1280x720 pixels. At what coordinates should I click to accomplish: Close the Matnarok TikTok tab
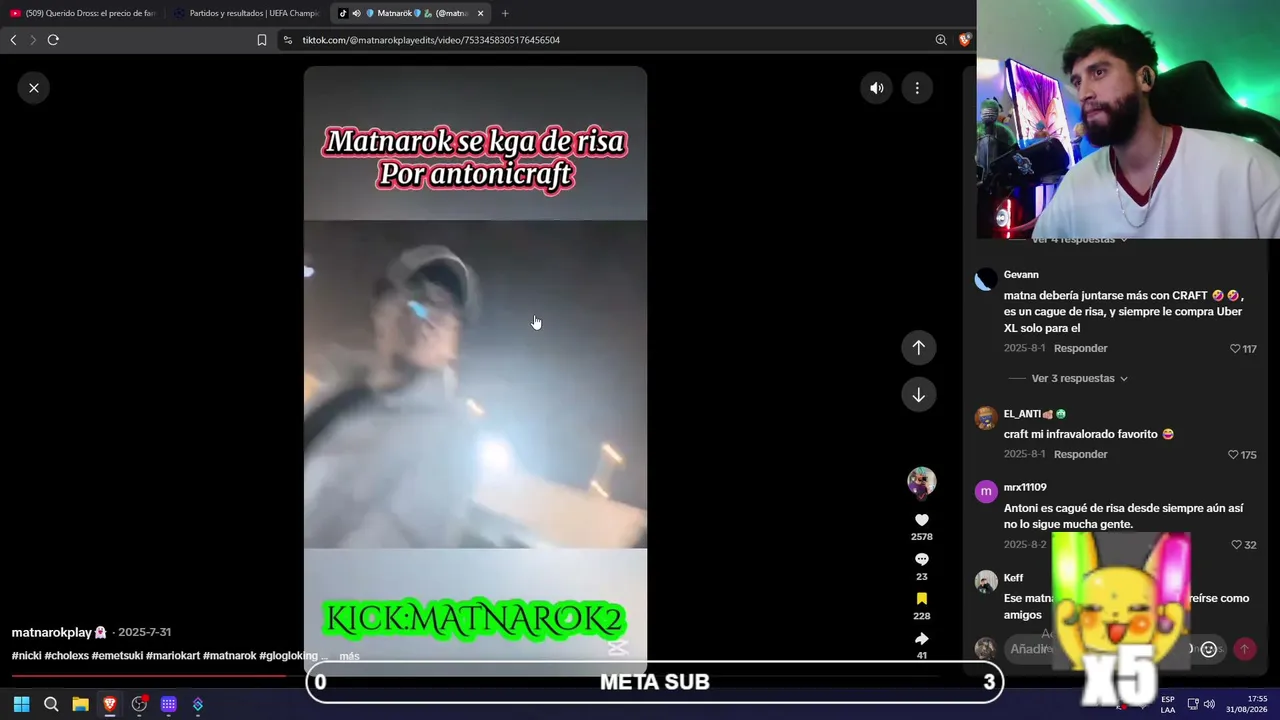480,13
